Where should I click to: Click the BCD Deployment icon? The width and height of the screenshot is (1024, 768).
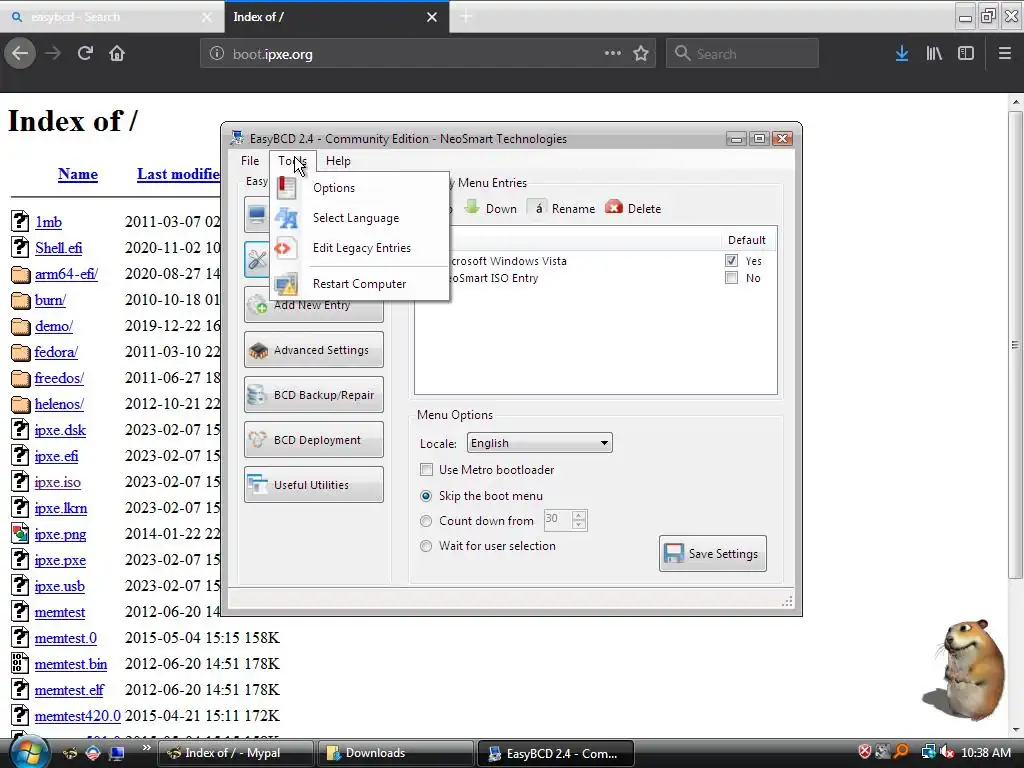[258, 440]
